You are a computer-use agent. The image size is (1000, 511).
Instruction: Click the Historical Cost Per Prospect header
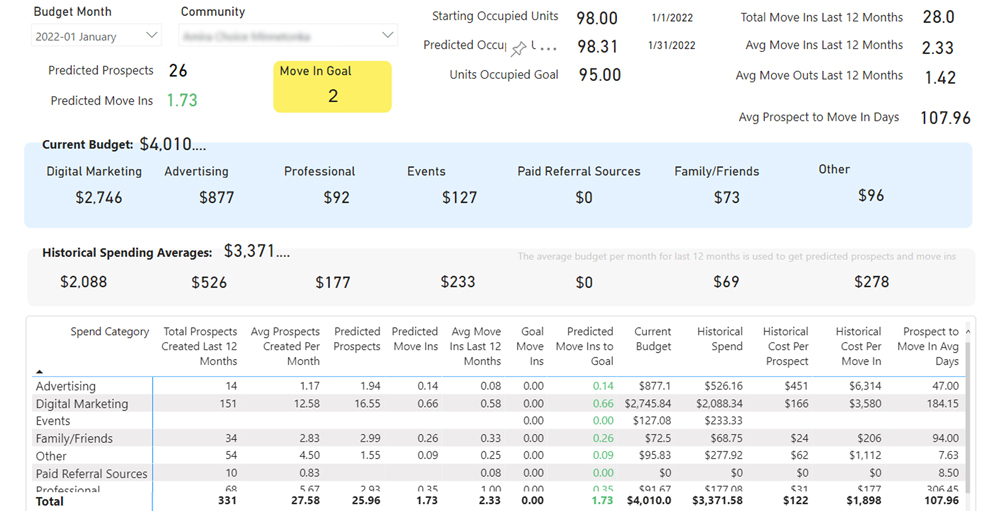tap(786, 346)
